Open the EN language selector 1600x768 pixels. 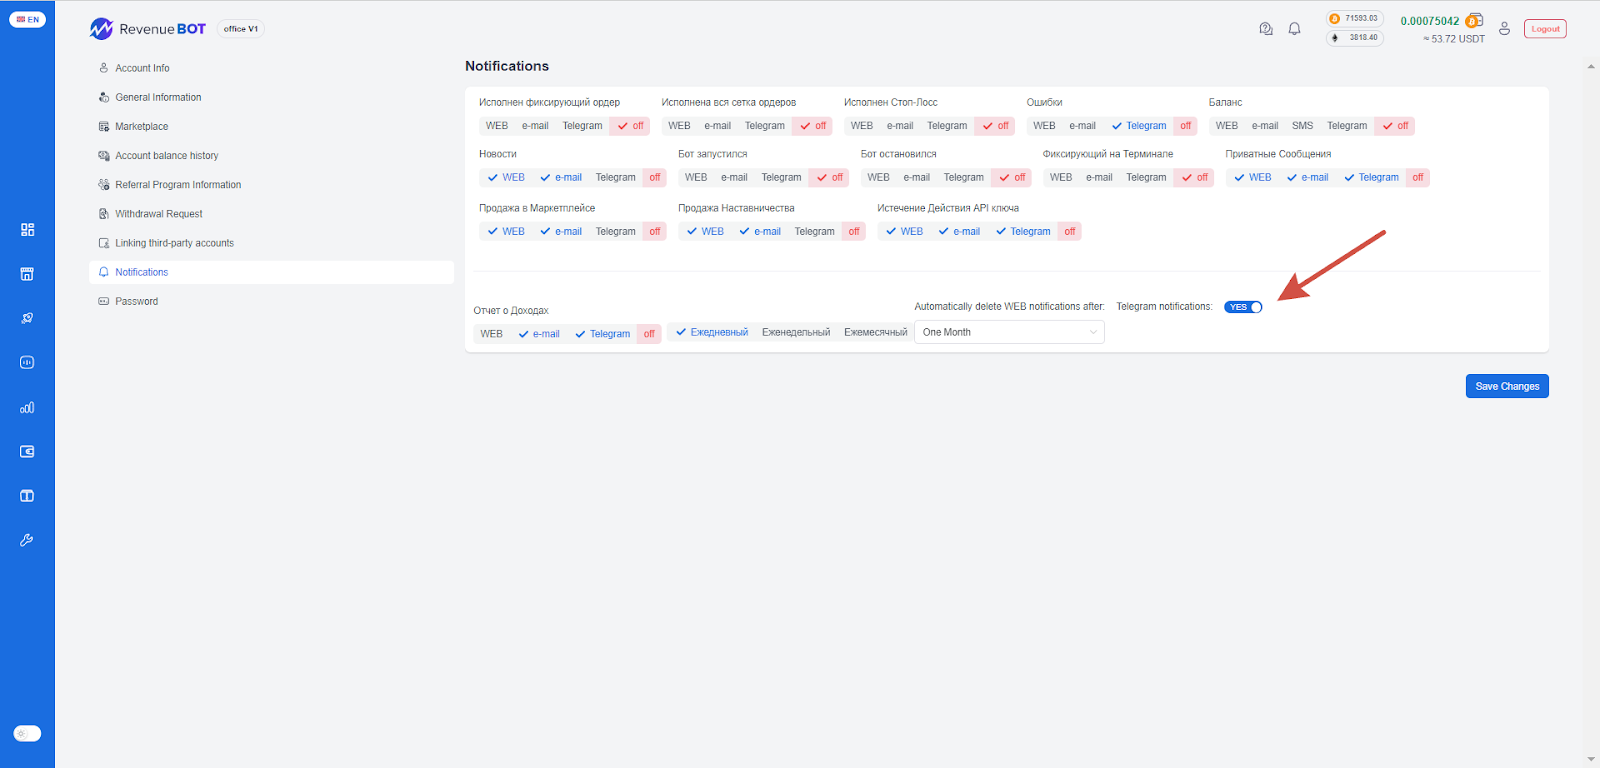point(27,19)
